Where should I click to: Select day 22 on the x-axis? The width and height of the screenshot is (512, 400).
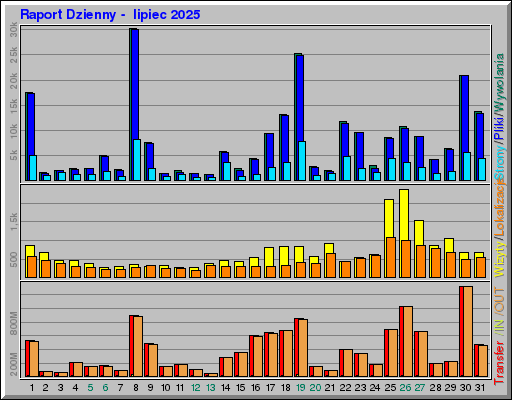[346, 388]
